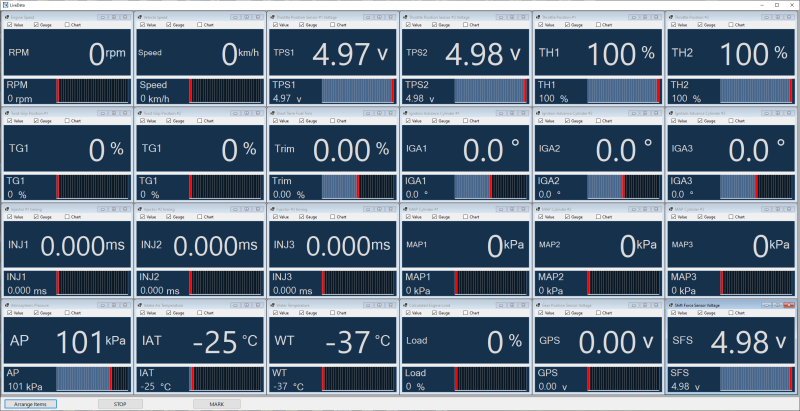This screenshot has height=411, width=800.
Task: Click the MARK button
Action: (x=217, y=404)
